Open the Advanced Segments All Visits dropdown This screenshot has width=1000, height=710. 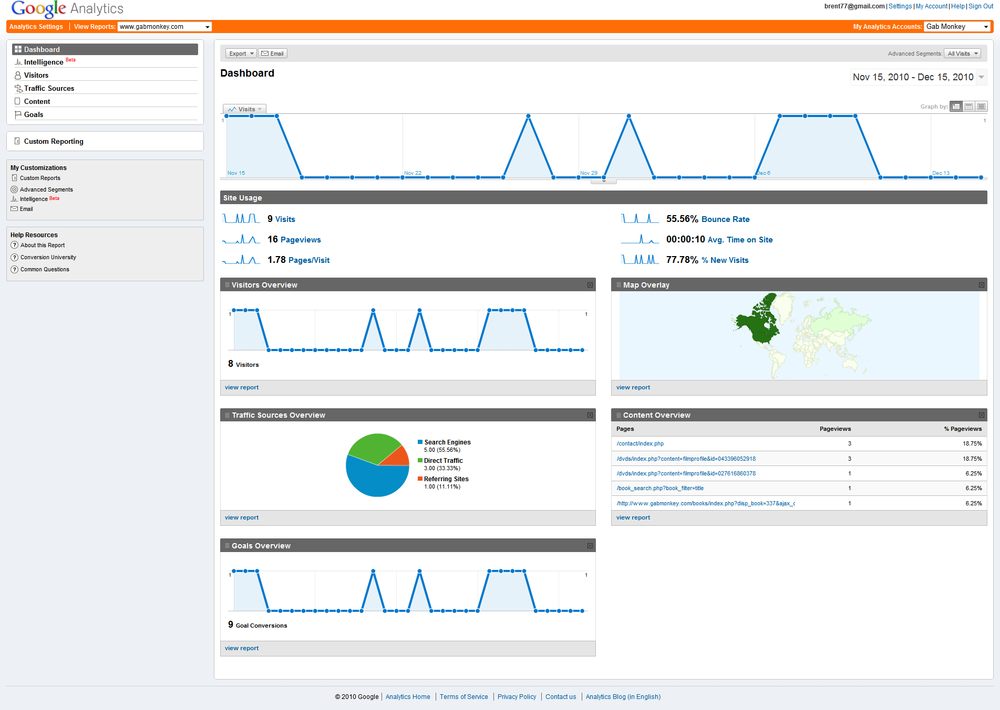point(963,54)
